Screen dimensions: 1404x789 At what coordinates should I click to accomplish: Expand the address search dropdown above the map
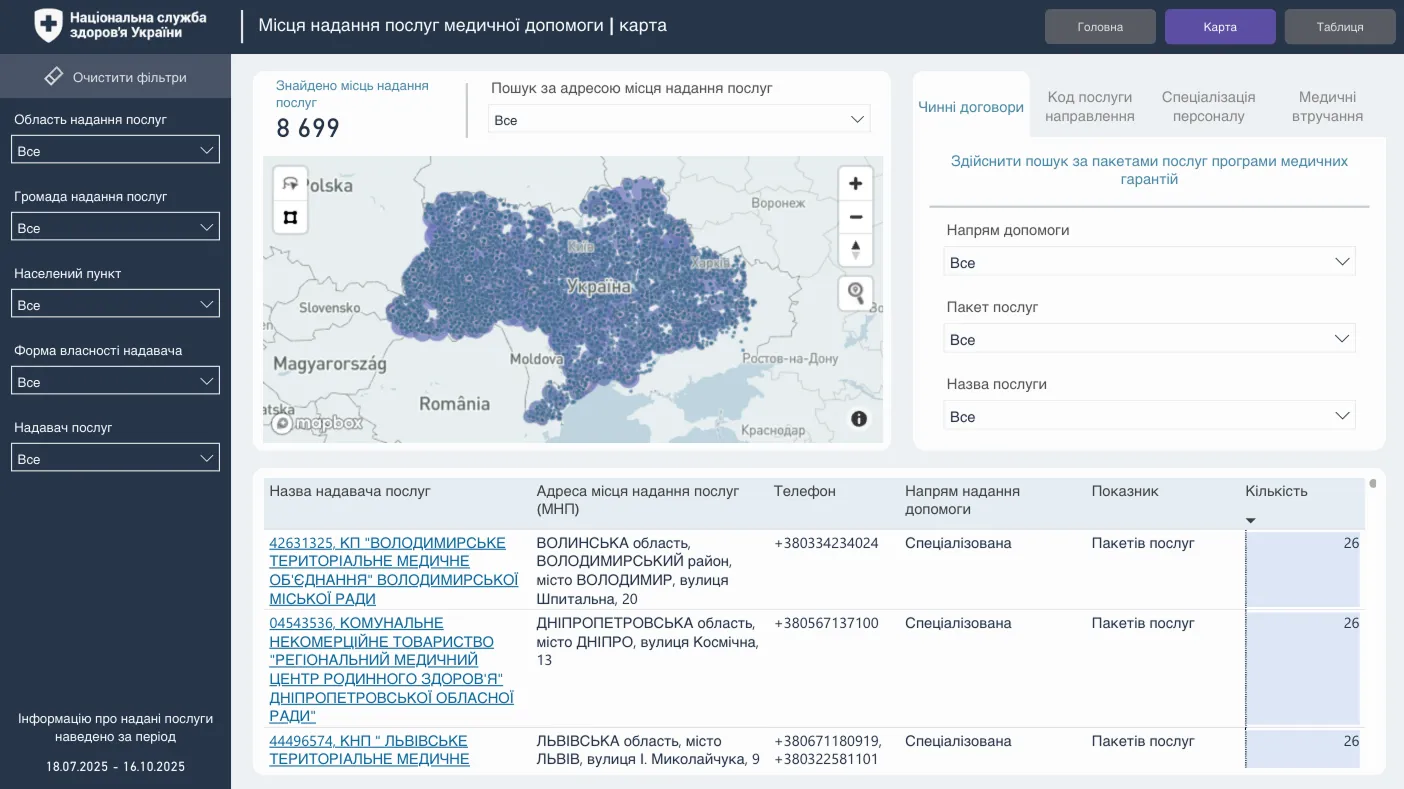[x=679, y=120]
